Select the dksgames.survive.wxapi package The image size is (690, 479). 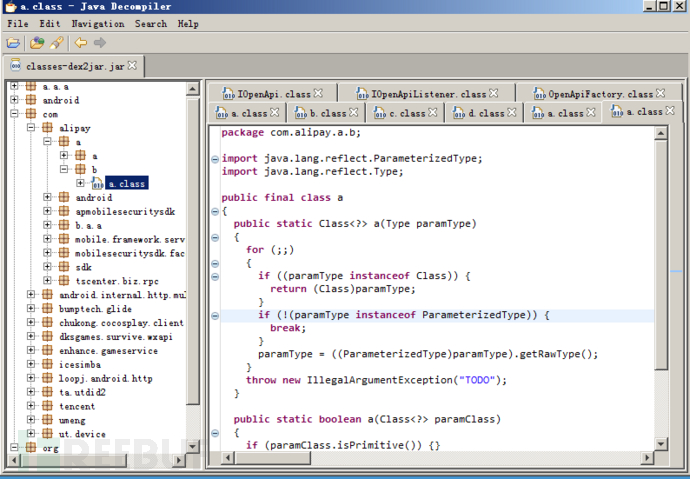click(116, 337)
